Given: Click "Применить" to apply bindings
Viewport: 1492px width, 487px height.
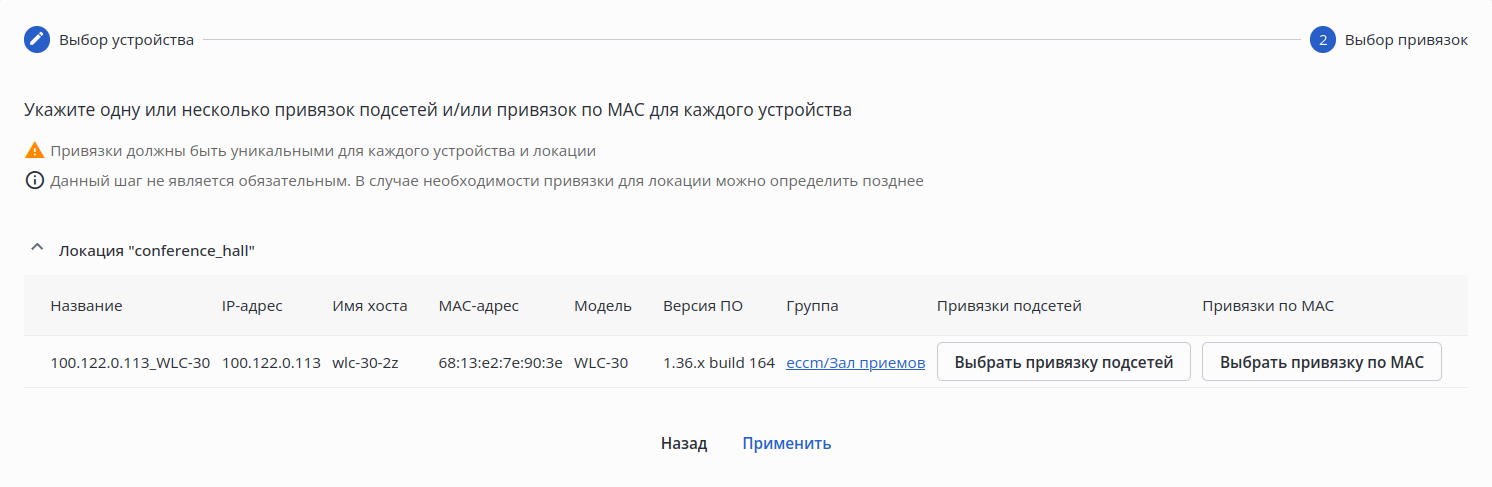Looking at the screenshot, I should [x=786, y=443].
